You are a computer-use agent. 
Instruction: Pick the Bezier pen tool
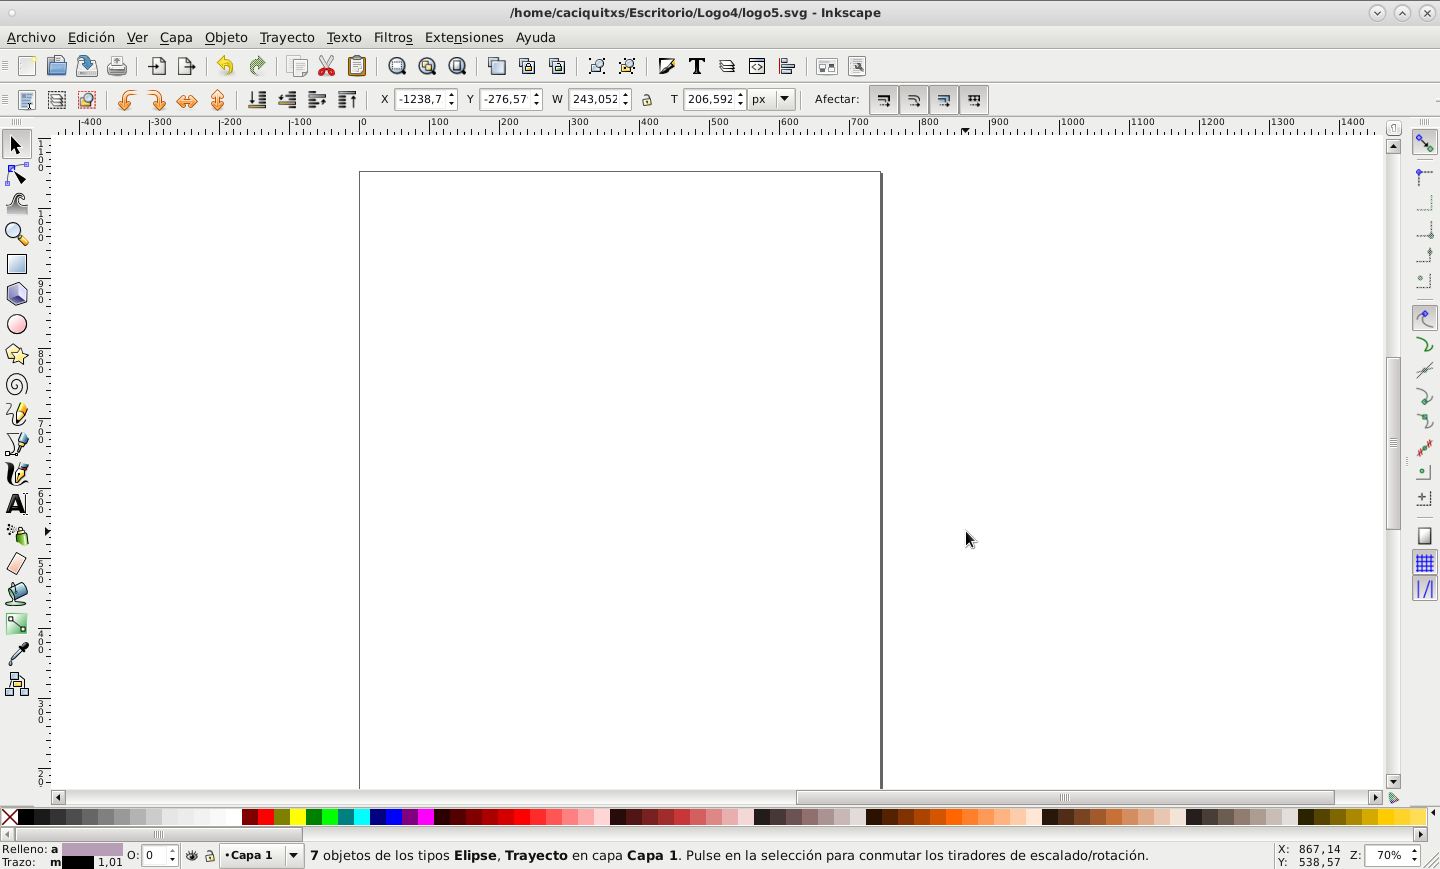point(17,444)
